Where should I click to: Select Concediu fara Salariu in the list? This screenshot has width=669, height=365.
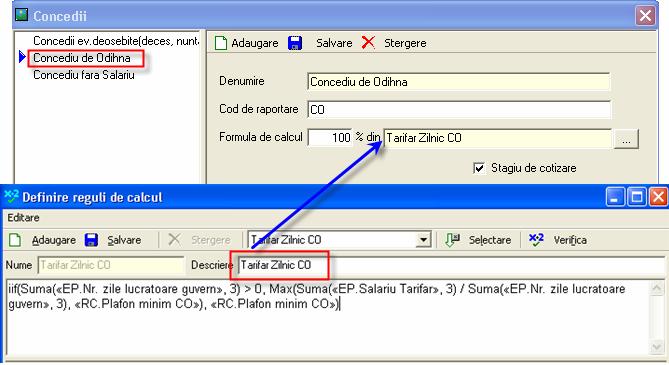tap(84, 75)
